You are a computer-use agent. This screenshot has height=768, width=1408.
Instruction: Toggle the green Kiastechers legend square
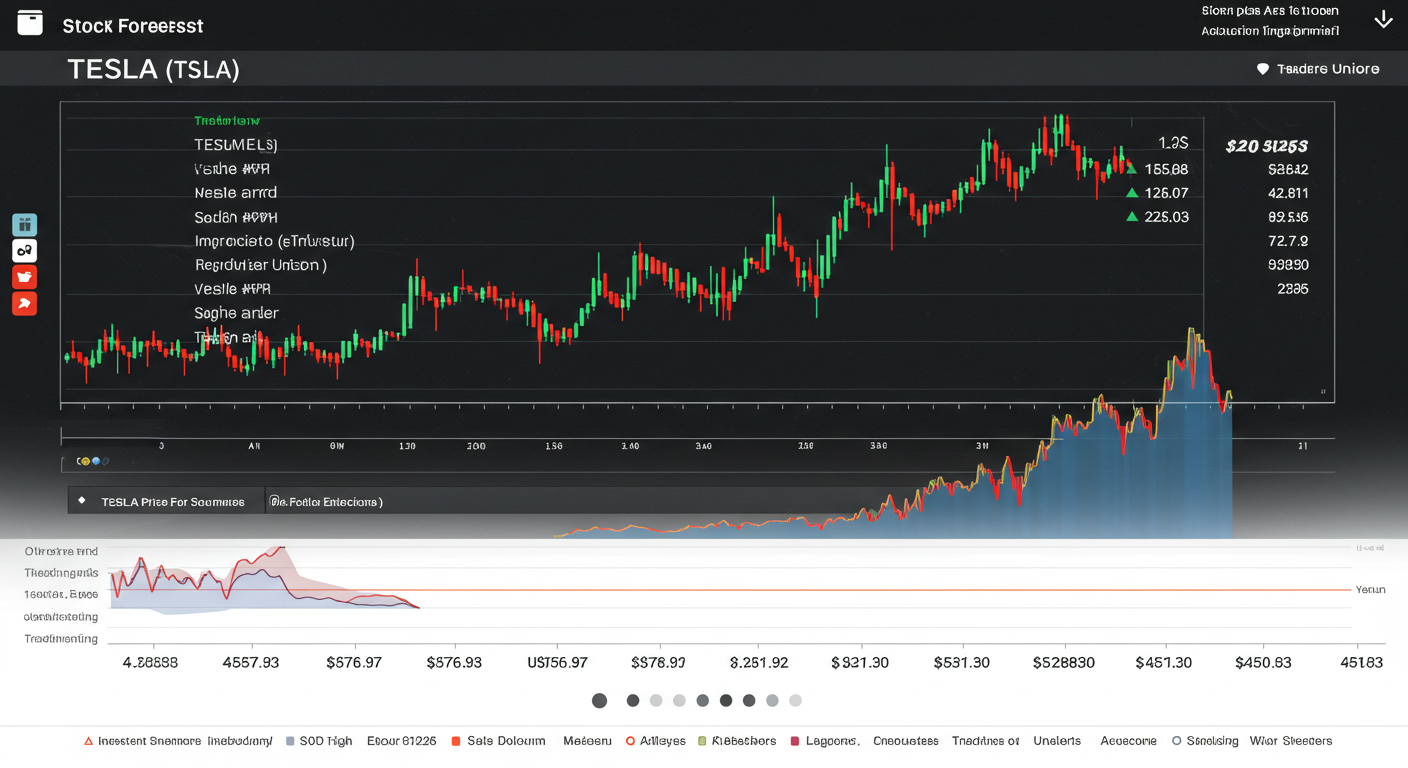pyautogui.click(x=702, y=741)
